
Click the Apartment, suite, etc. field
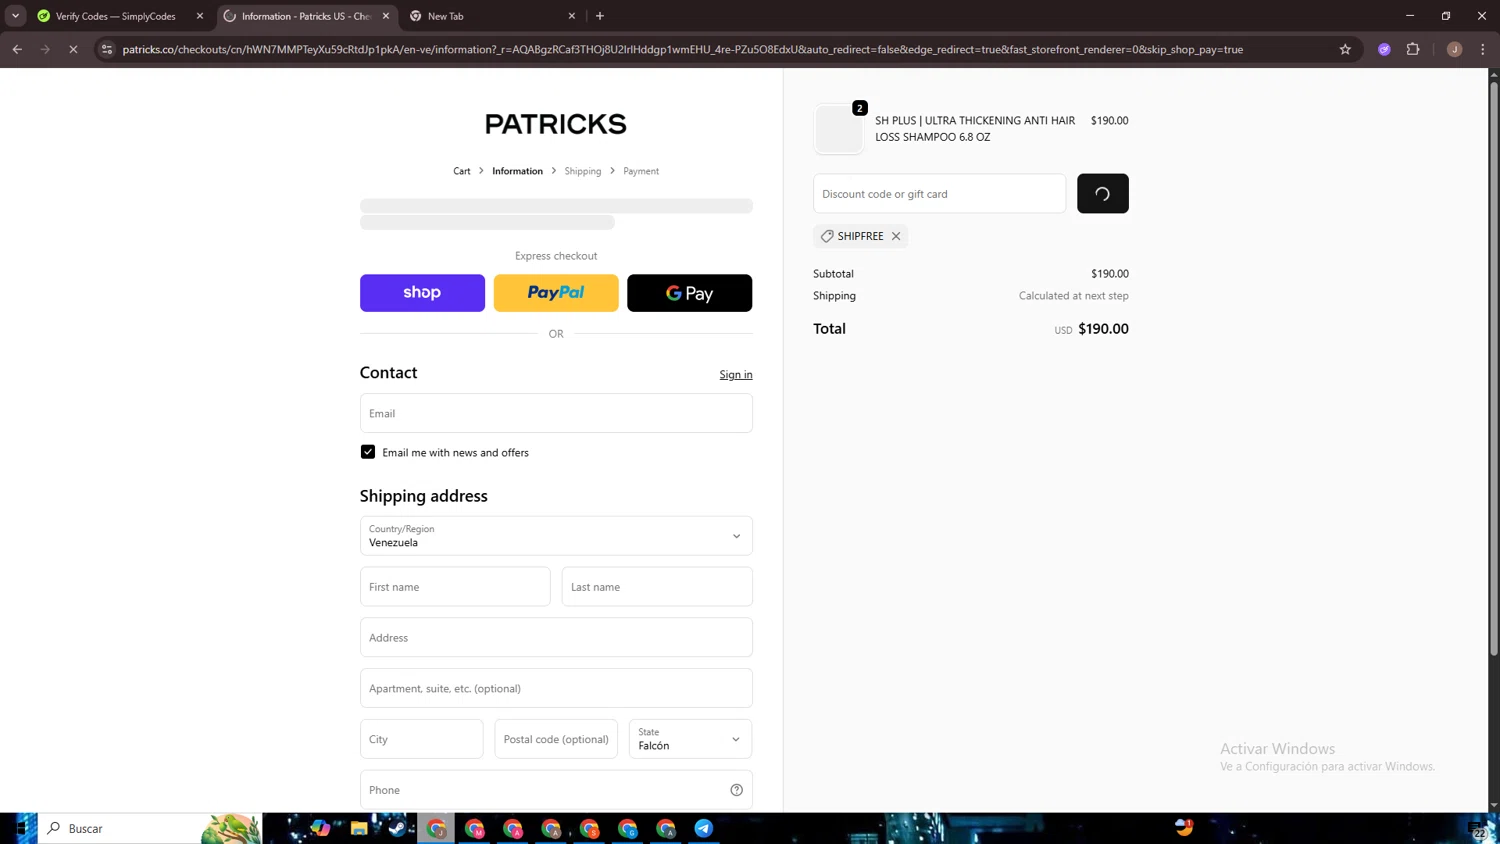pos(556,688)
